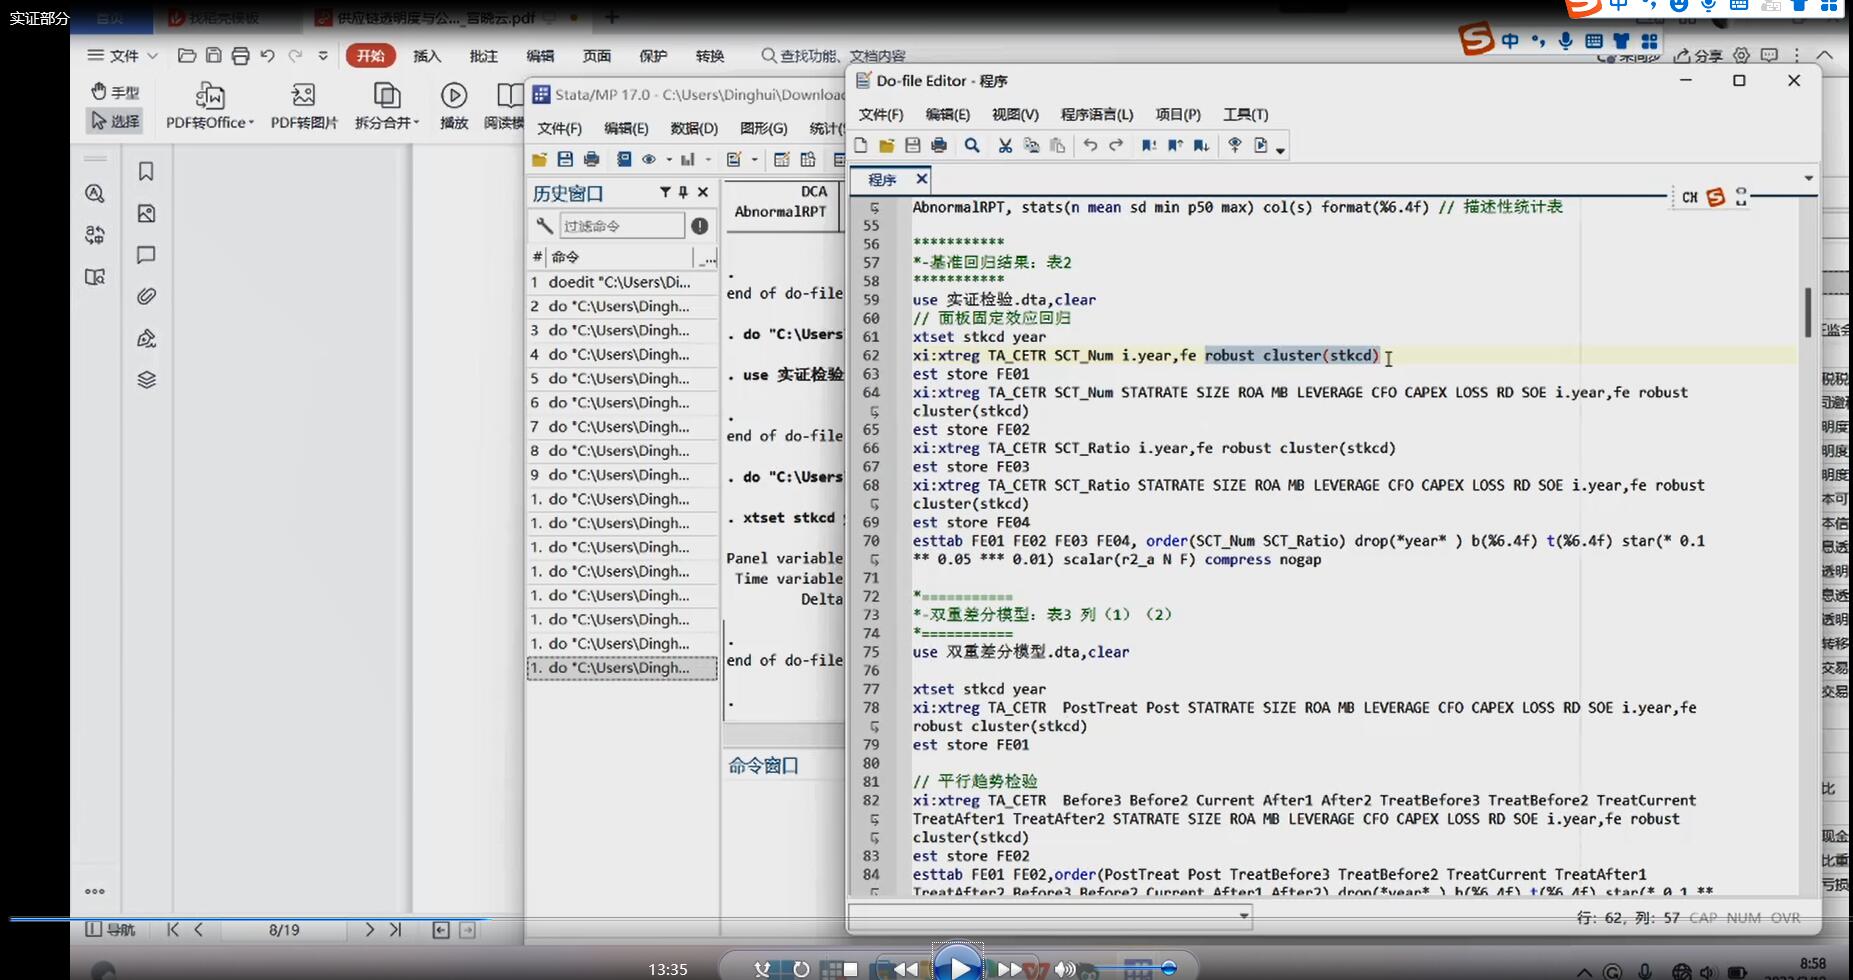1853x980 pixels.
Task: Close the 历史窗口 history panel
Action: (x=703, y=192)
